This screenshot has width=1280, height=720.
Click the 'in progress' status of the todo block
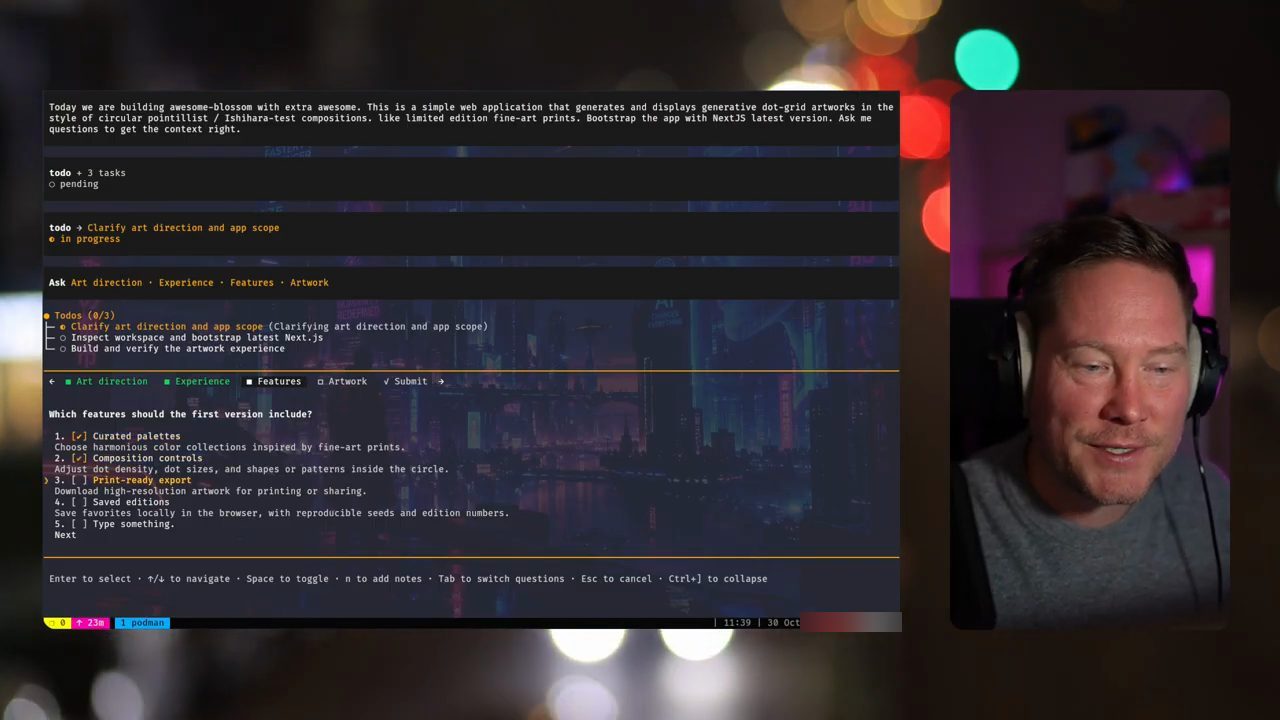(85, 239)
